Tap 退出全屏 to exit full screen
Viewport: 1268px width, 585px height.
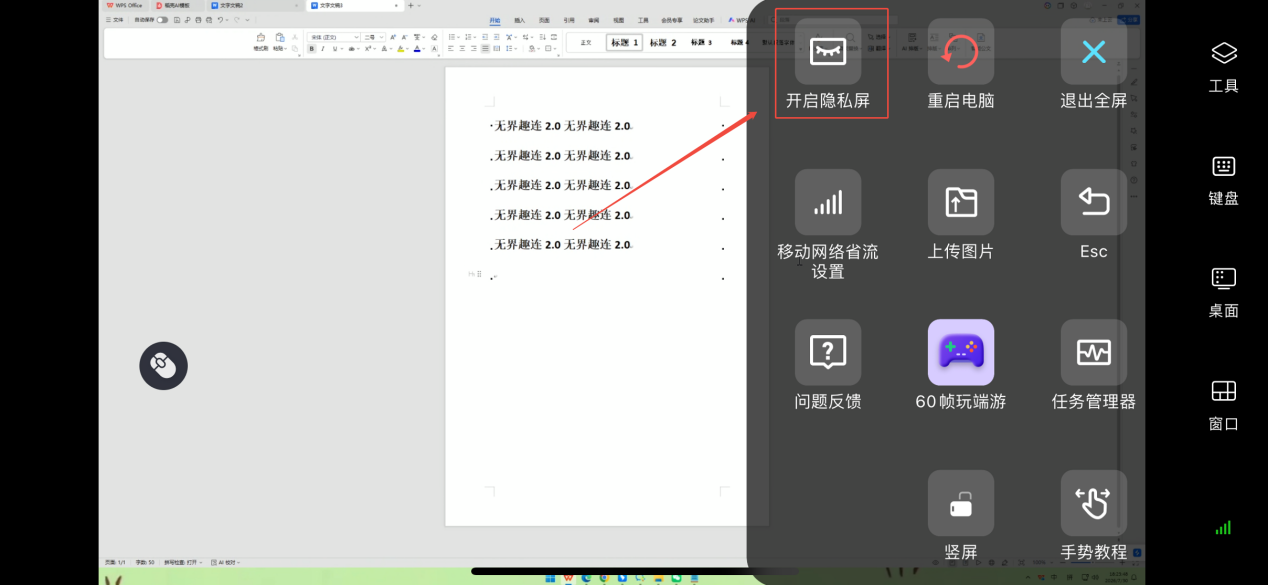1094,51
